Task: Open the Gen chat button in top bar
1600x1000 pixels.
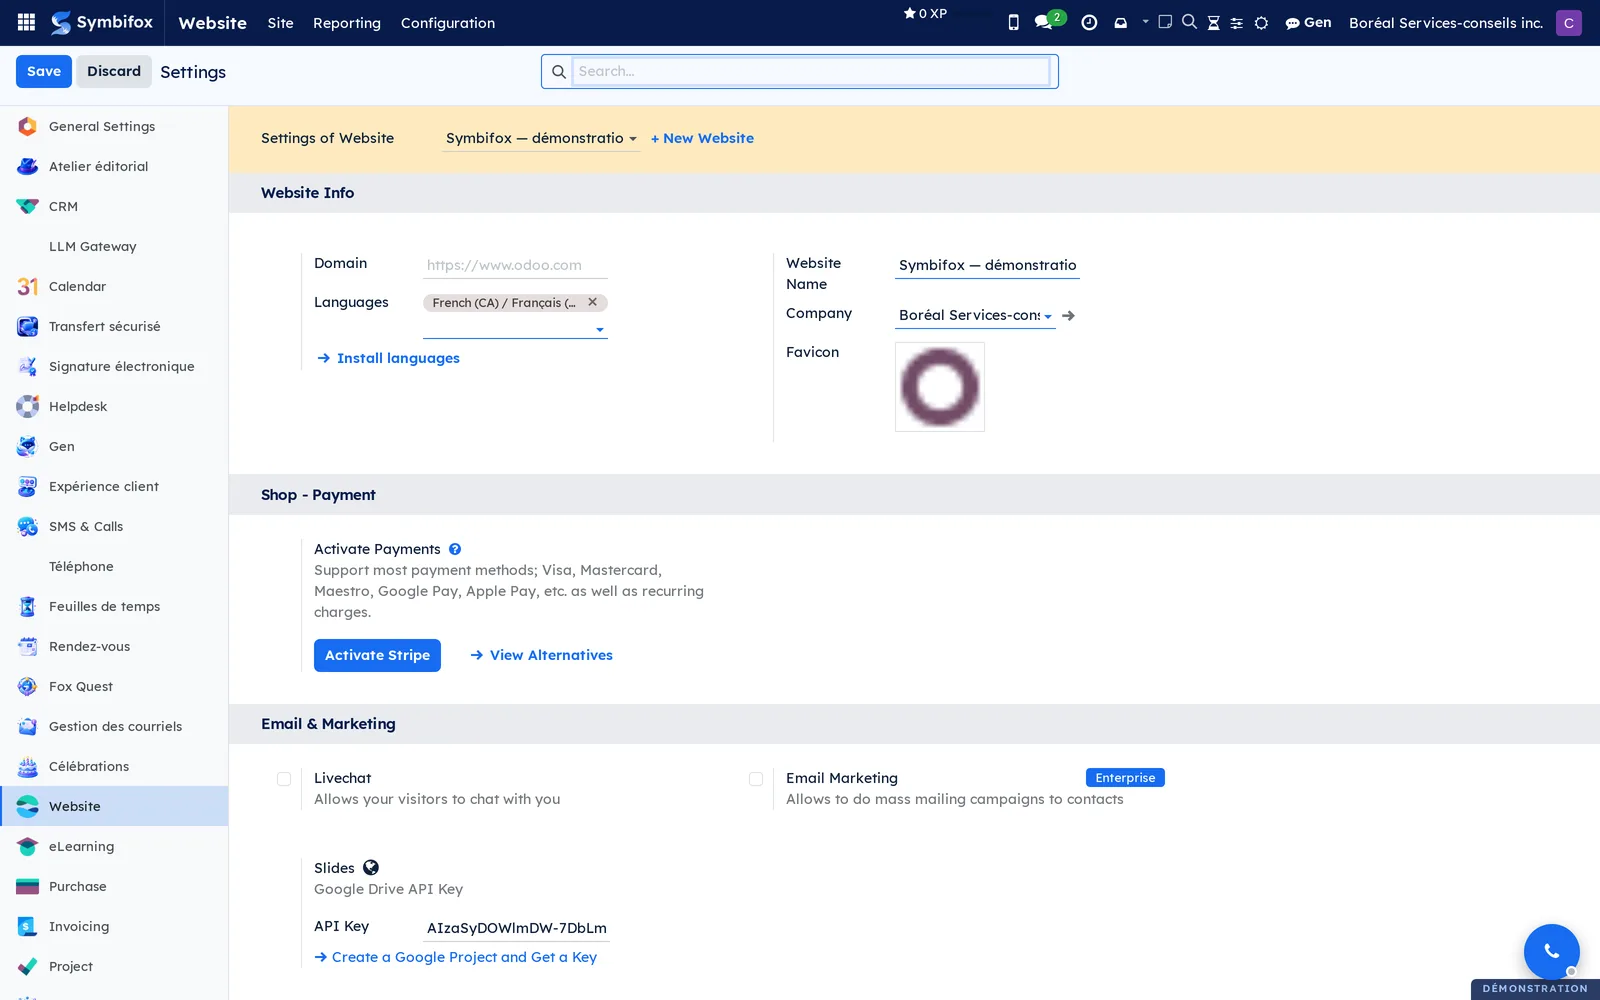Action: pos(1308,22)
